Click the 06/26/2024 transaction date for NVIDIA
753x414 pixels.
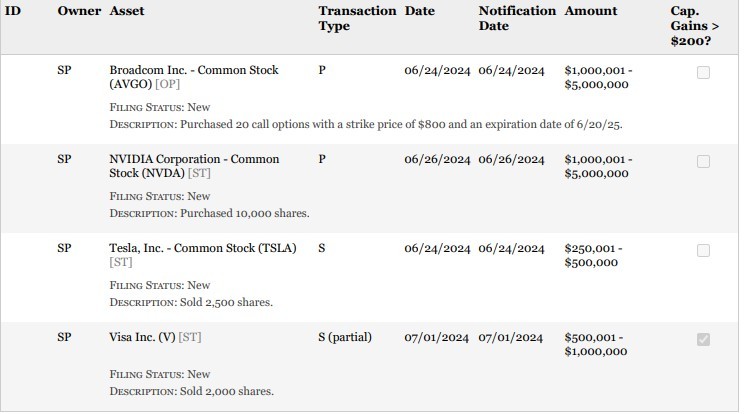[x=437, y=159]
